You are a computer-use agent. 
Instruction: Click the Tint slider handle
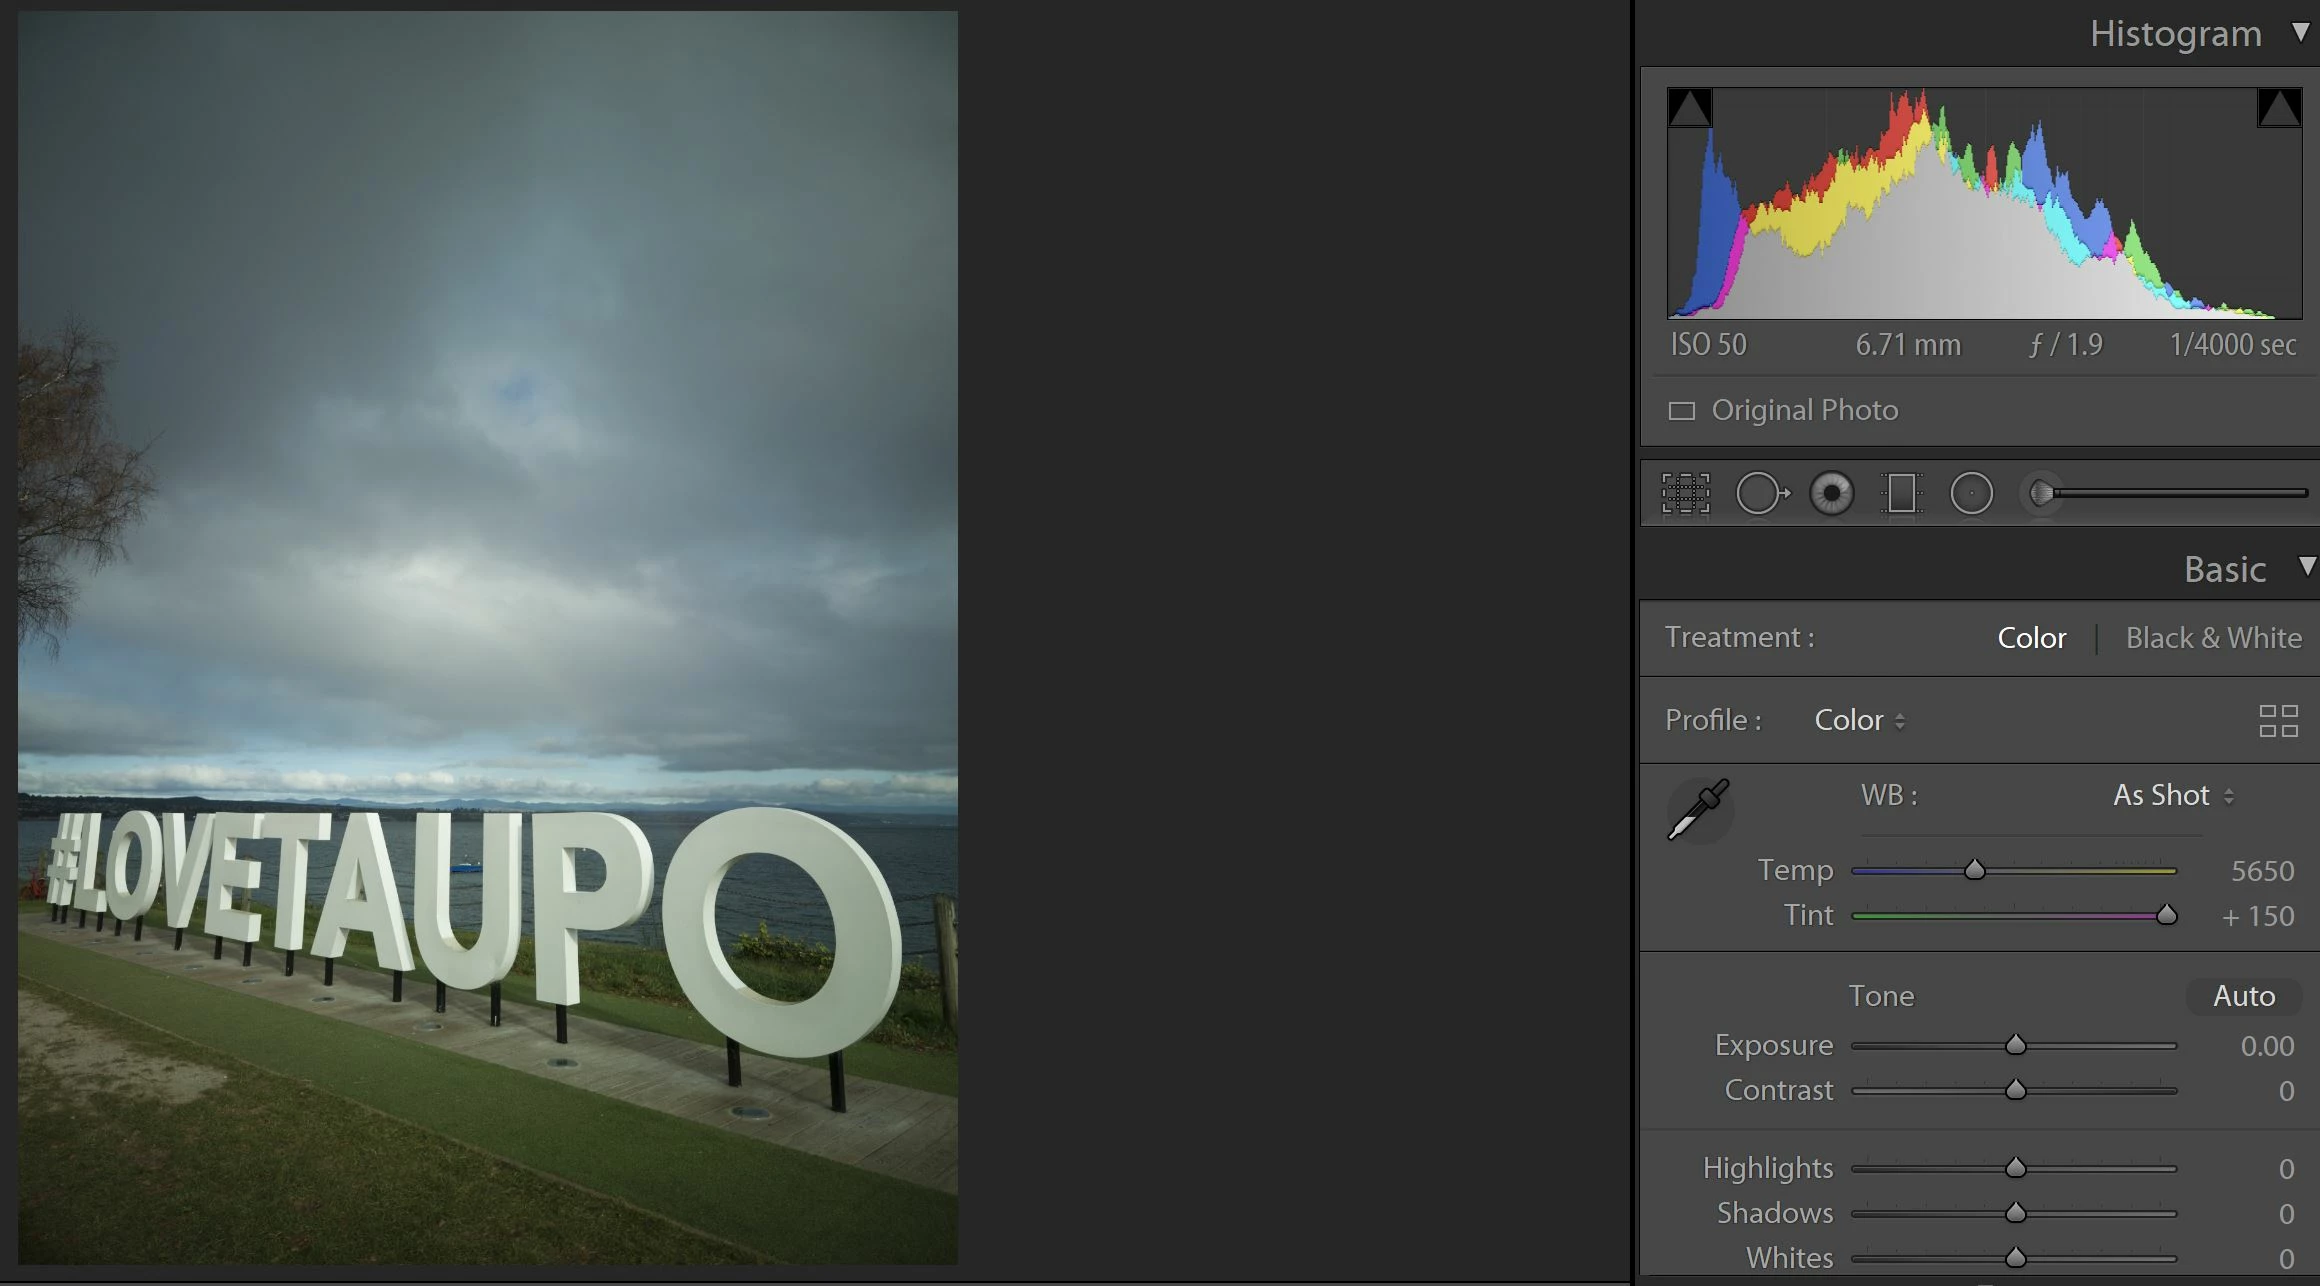coord(2166,915)
